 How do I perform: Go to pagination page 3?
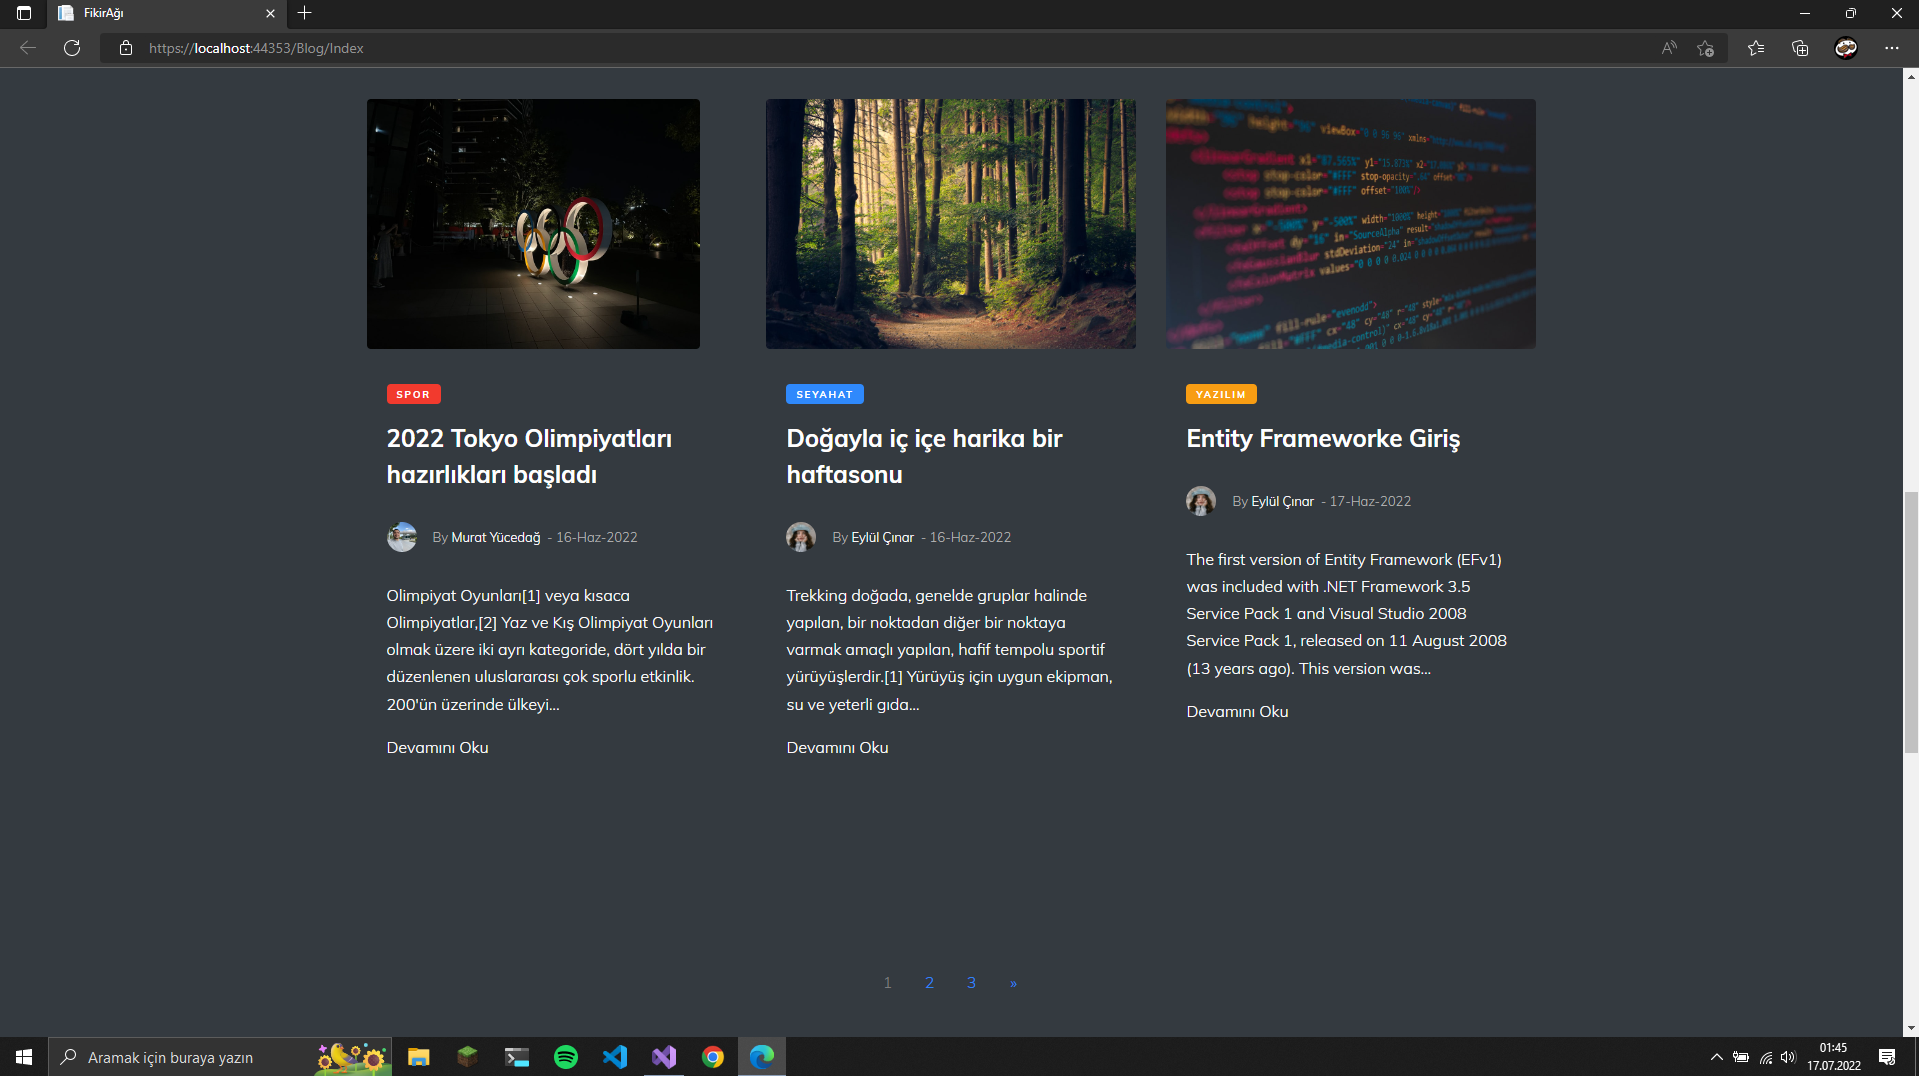(x=971, y=983)
